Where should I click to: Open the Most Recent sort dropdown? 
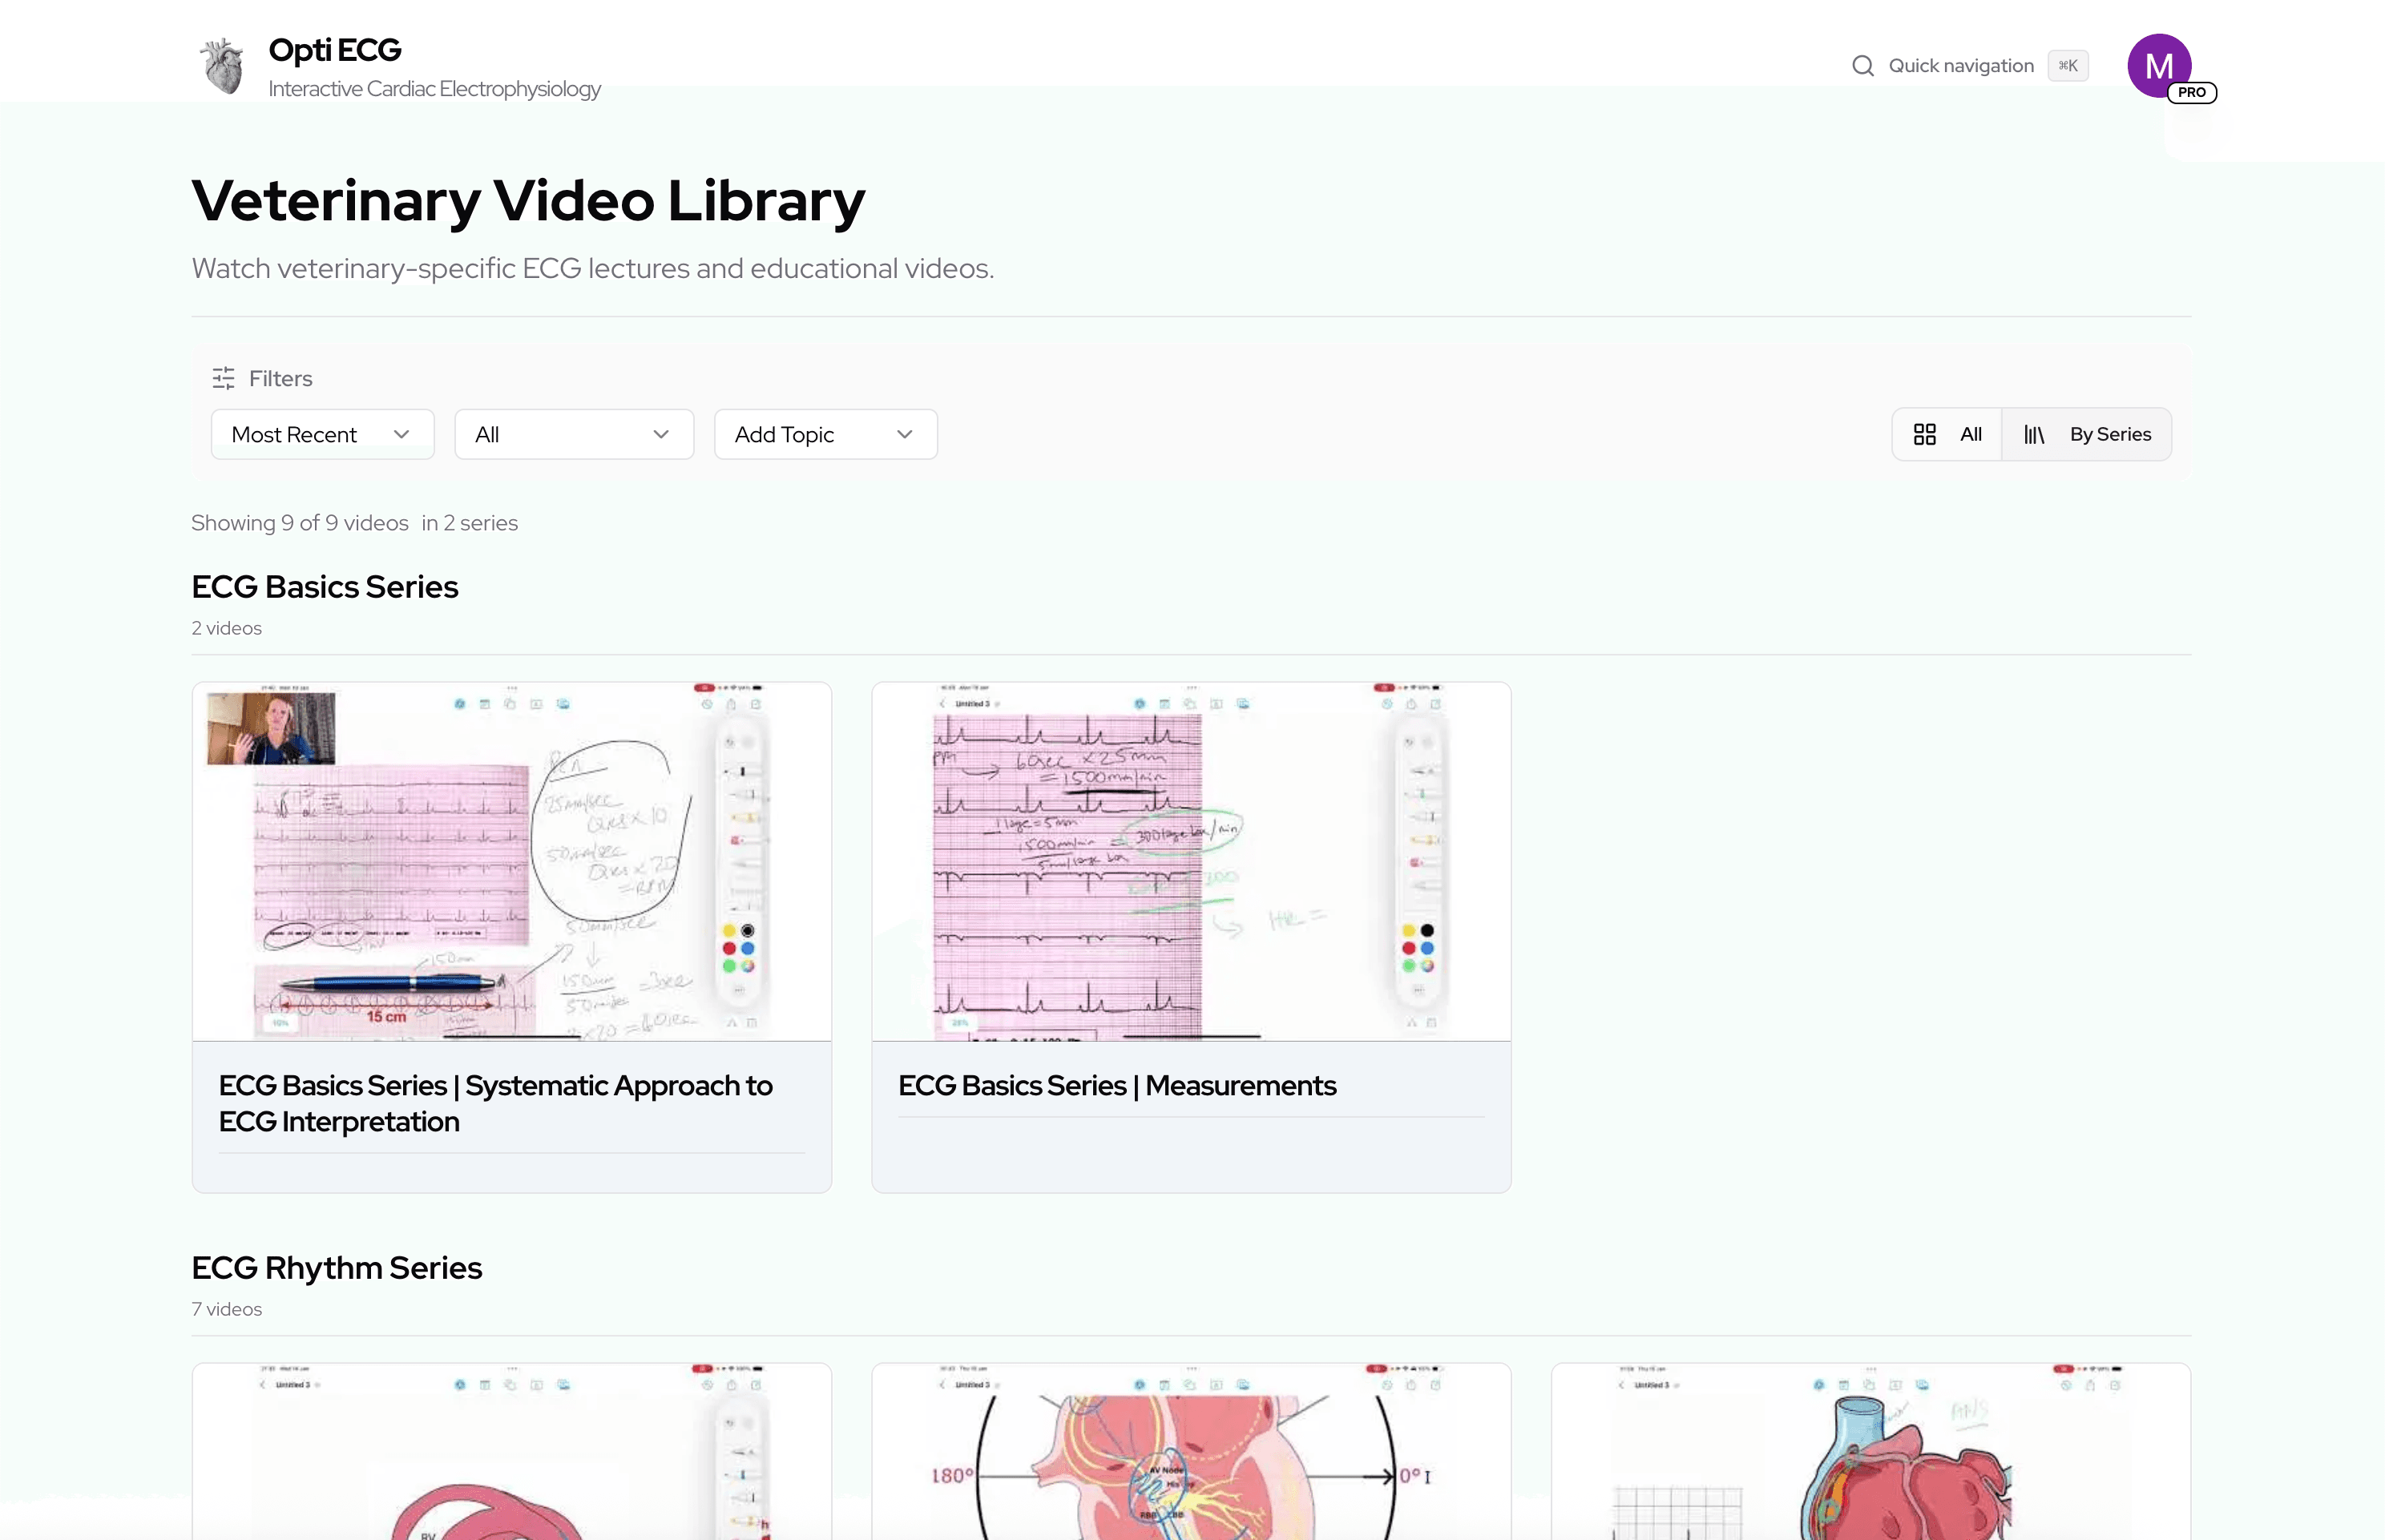[322, 433]
